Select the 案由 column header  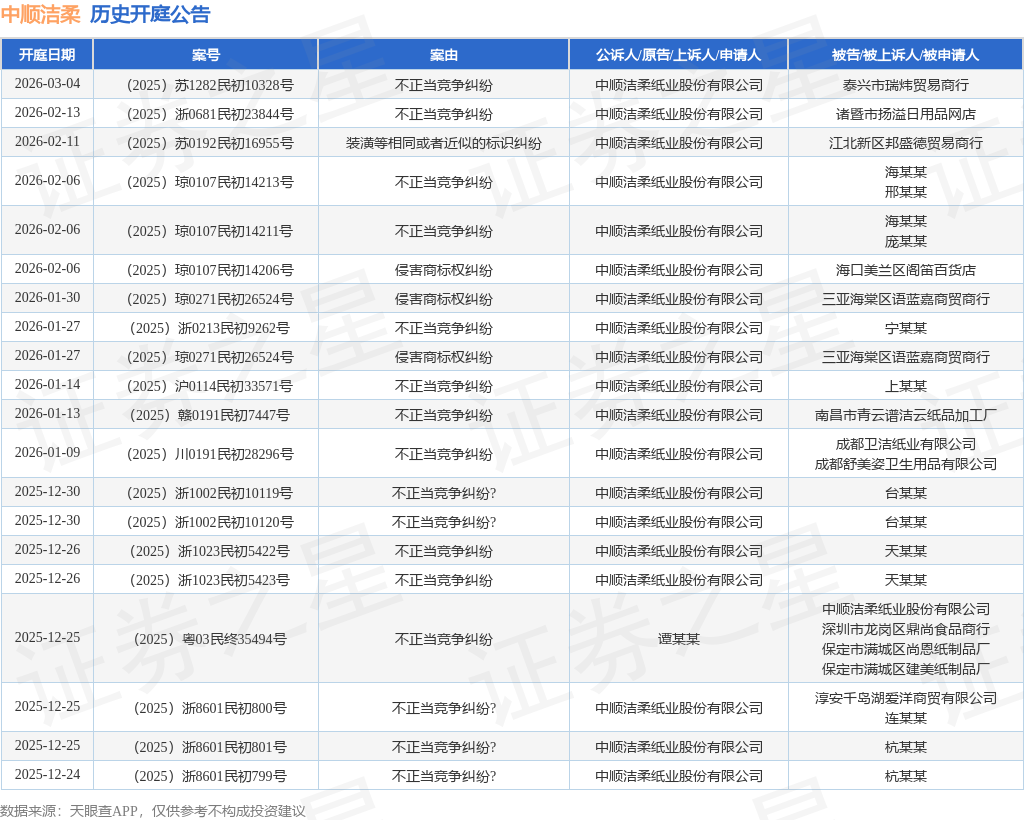click(x=443, y=55)
